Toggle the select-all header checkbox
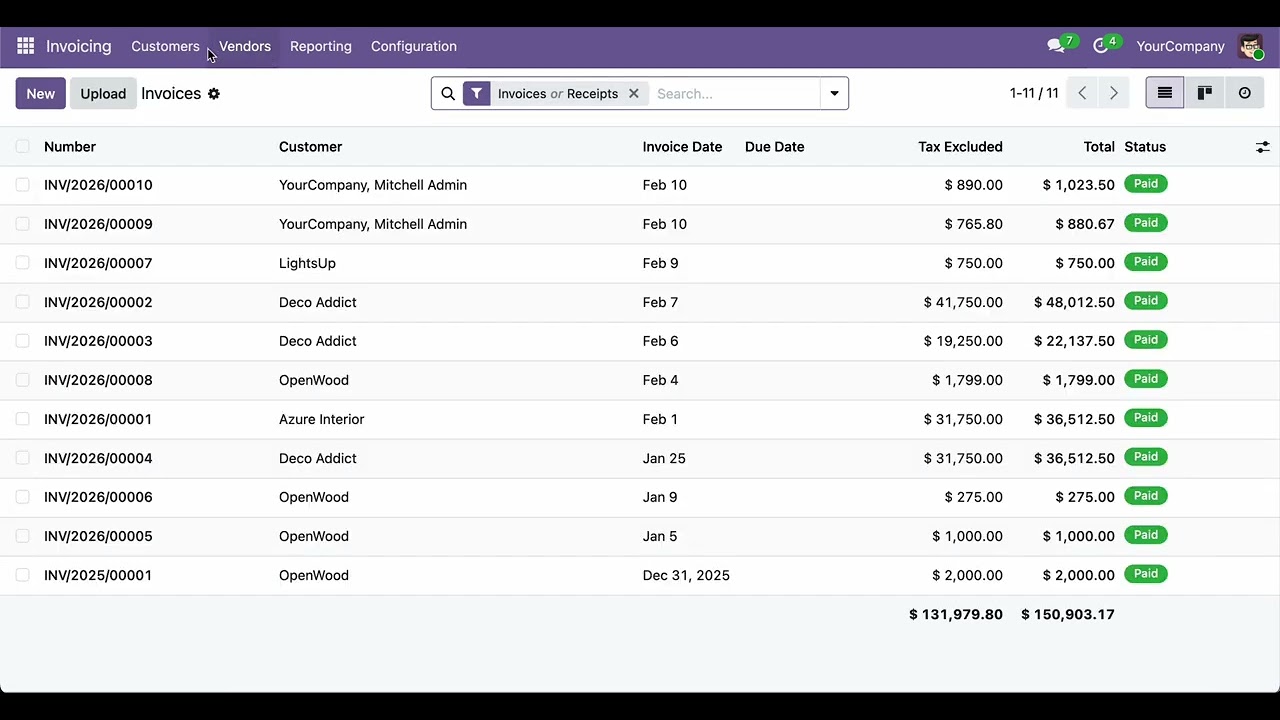Image resolution: width=1280 pixels, height=720 pixels. tap(22, 146)
